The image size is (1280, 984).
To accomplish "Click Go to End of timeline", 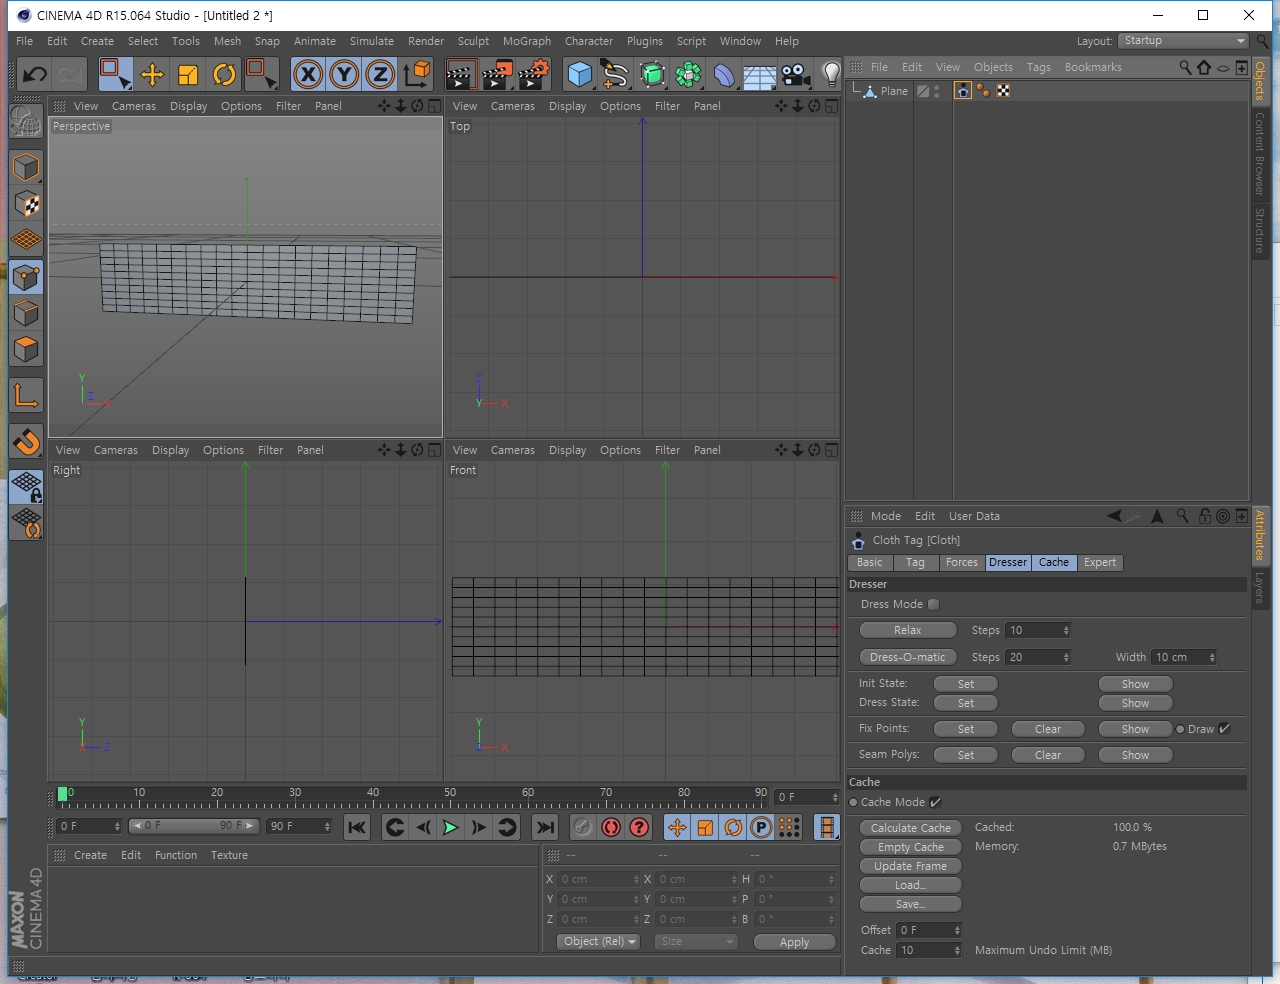I will 545,827.
